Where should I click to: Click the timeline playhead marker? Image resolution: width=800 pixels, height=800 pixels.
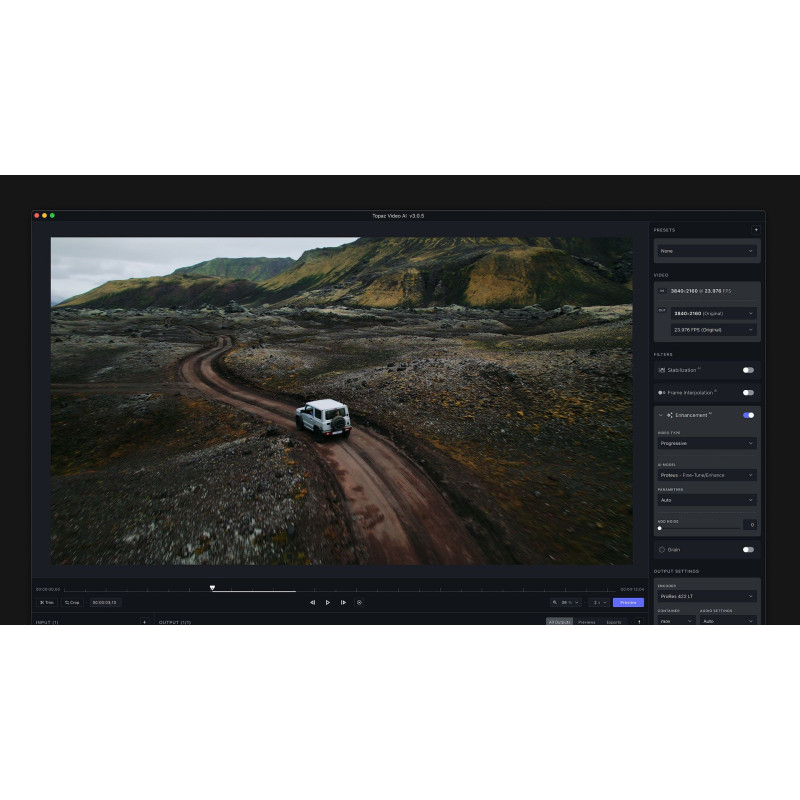coord(212,588)
